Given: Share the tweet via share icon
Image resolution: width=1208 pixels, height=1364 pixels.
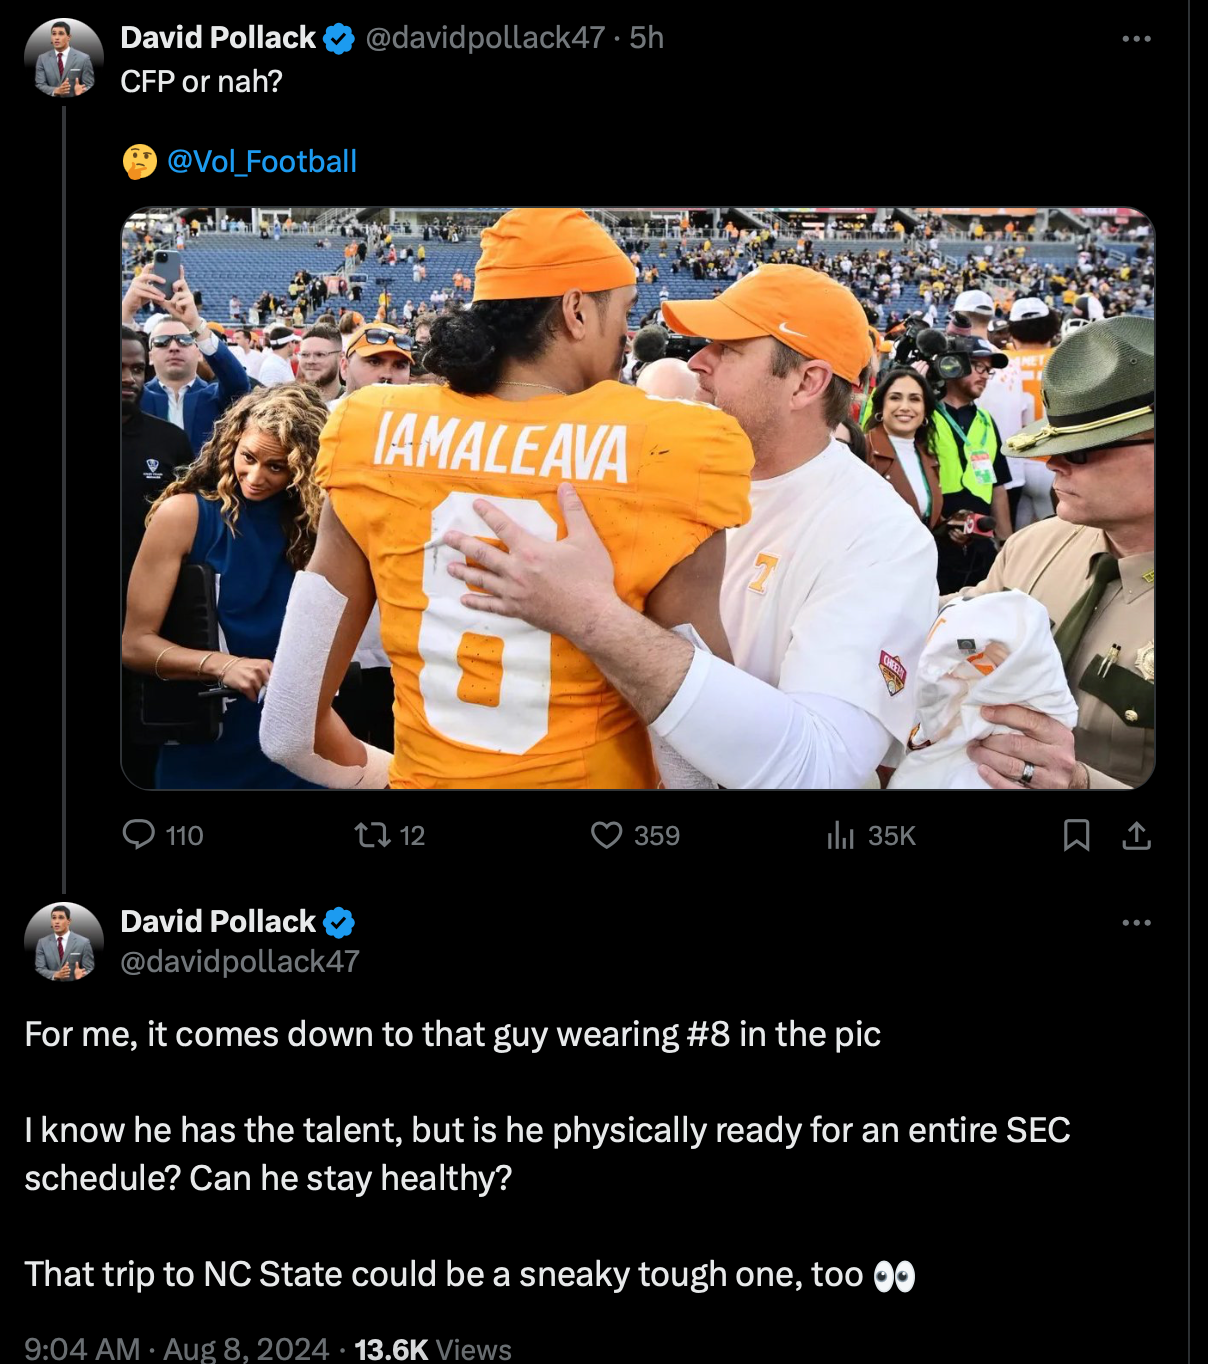Looking at the screenshot, I should pos(1136,835).
